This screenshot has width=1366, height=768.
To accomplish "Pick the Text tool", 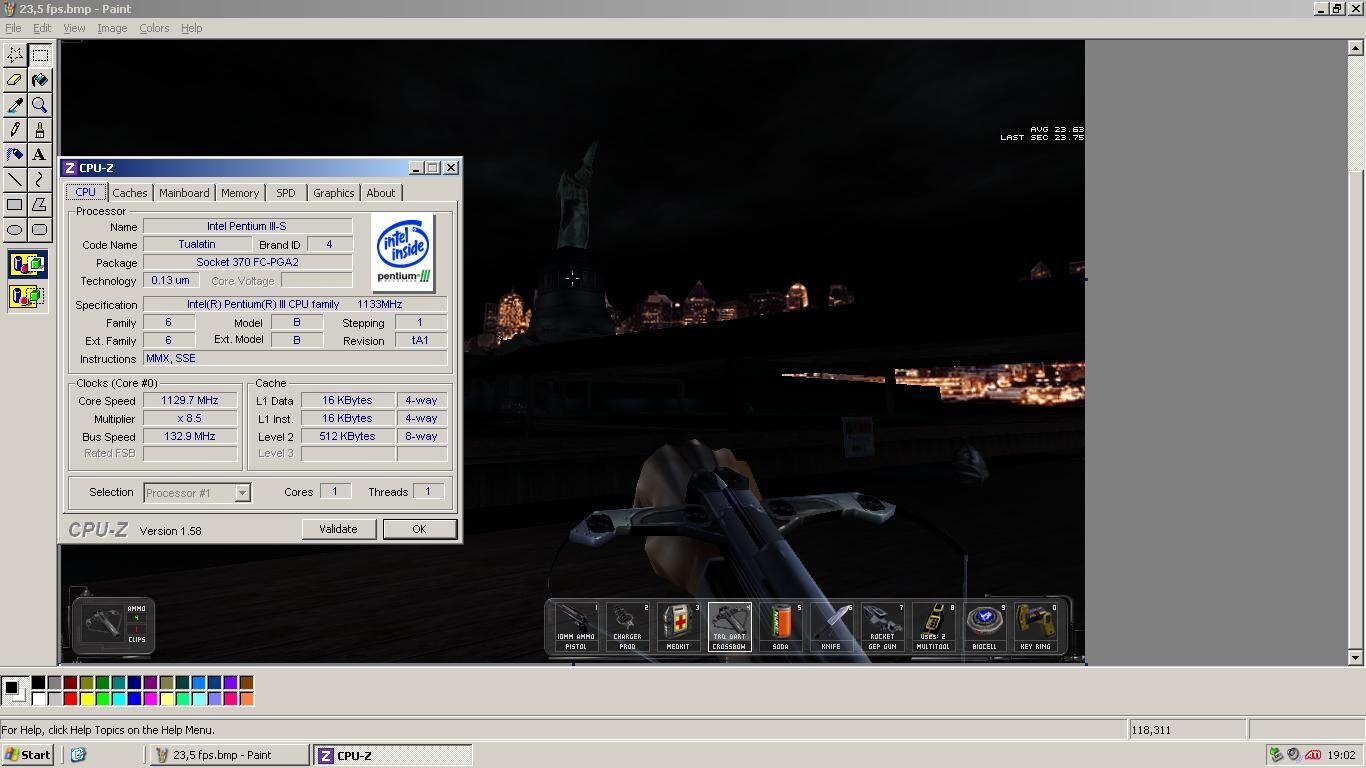I will [40, 155].
